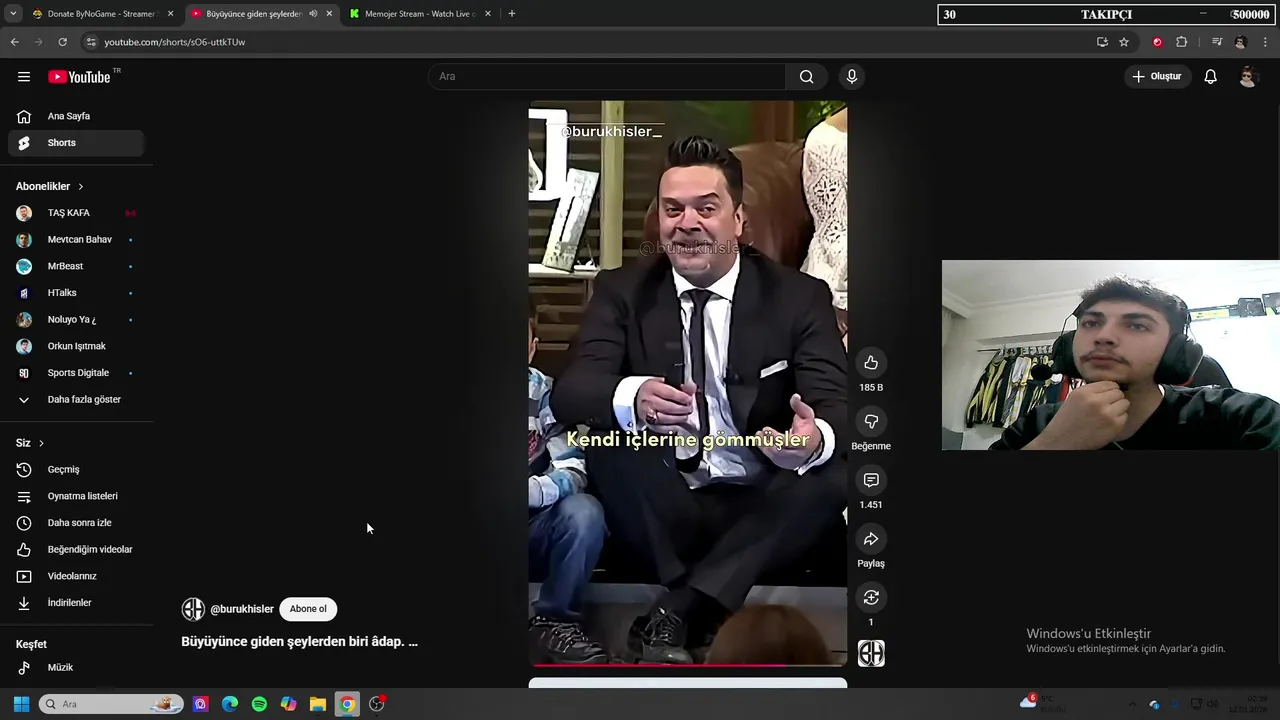
Task: Expand the Abonelikler section chevron
Action: pos(81,187)
